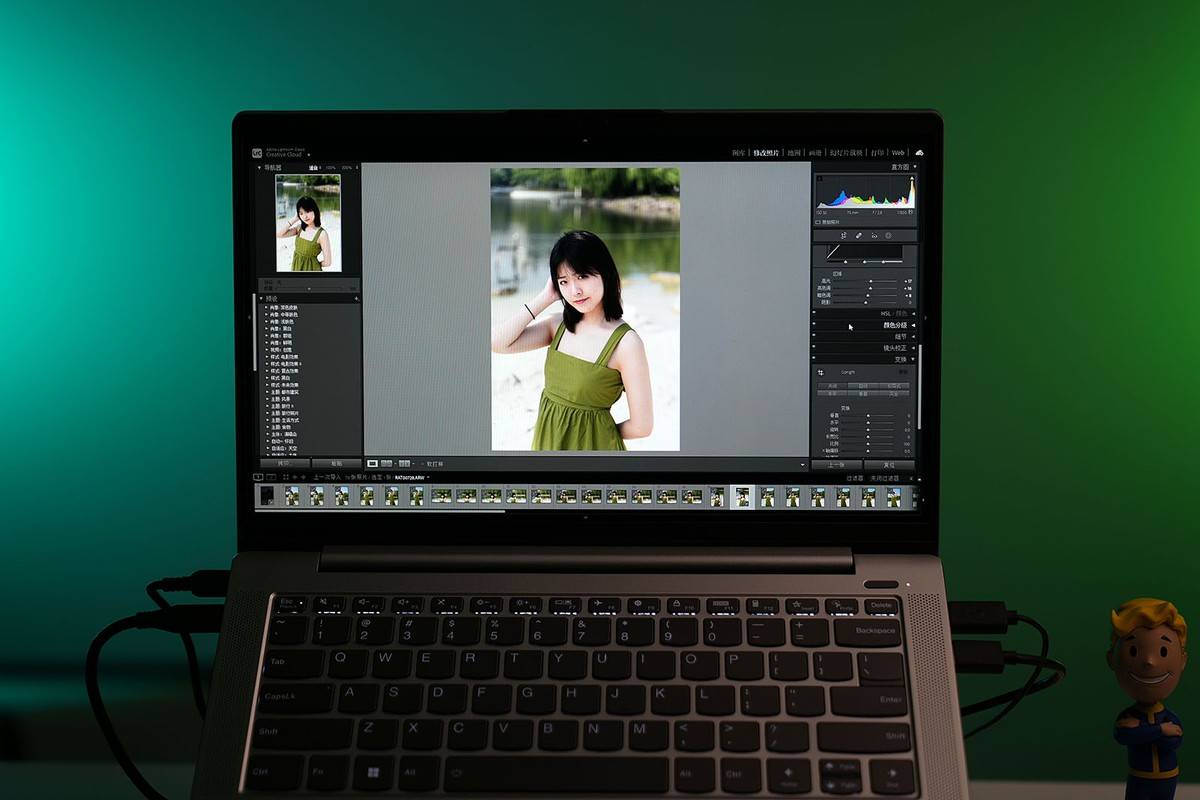Expand the 颜色分级 (Color Grading) panel
Screen dimensions: 1200x800
tap(913, 325)
